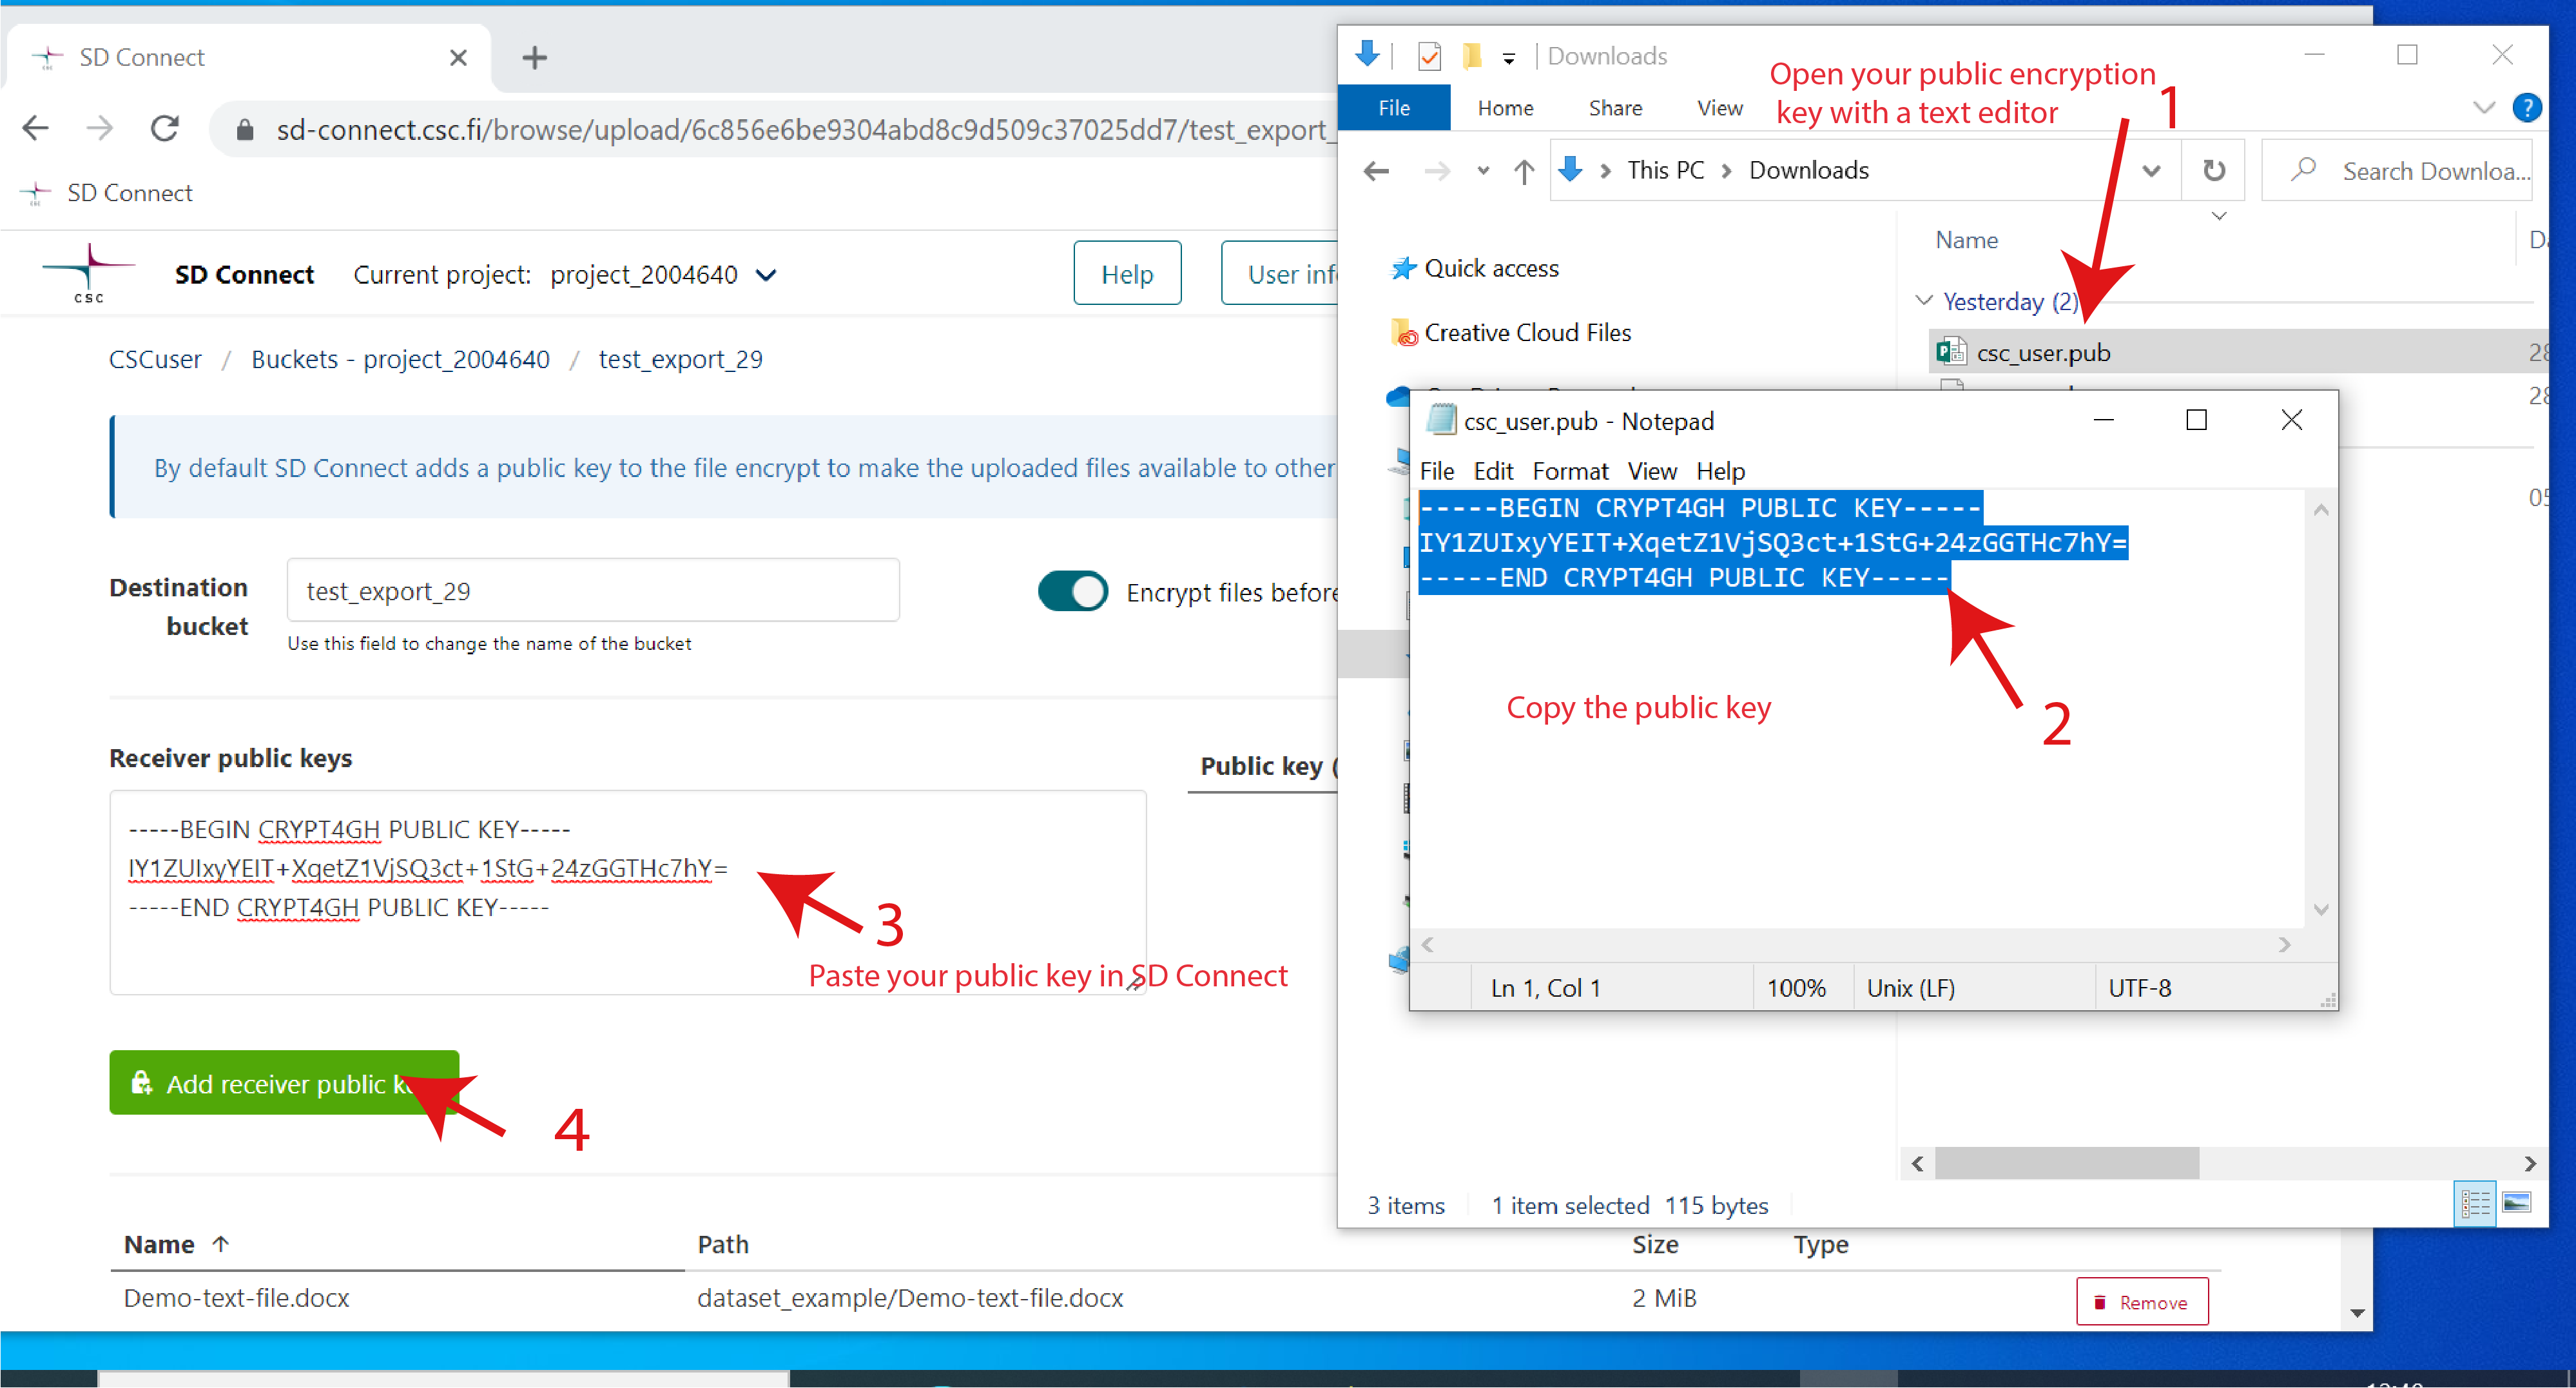Viewport: 2576px width, 1388px height.
Task: Click the Public key column header
Action: (1268, 767)
